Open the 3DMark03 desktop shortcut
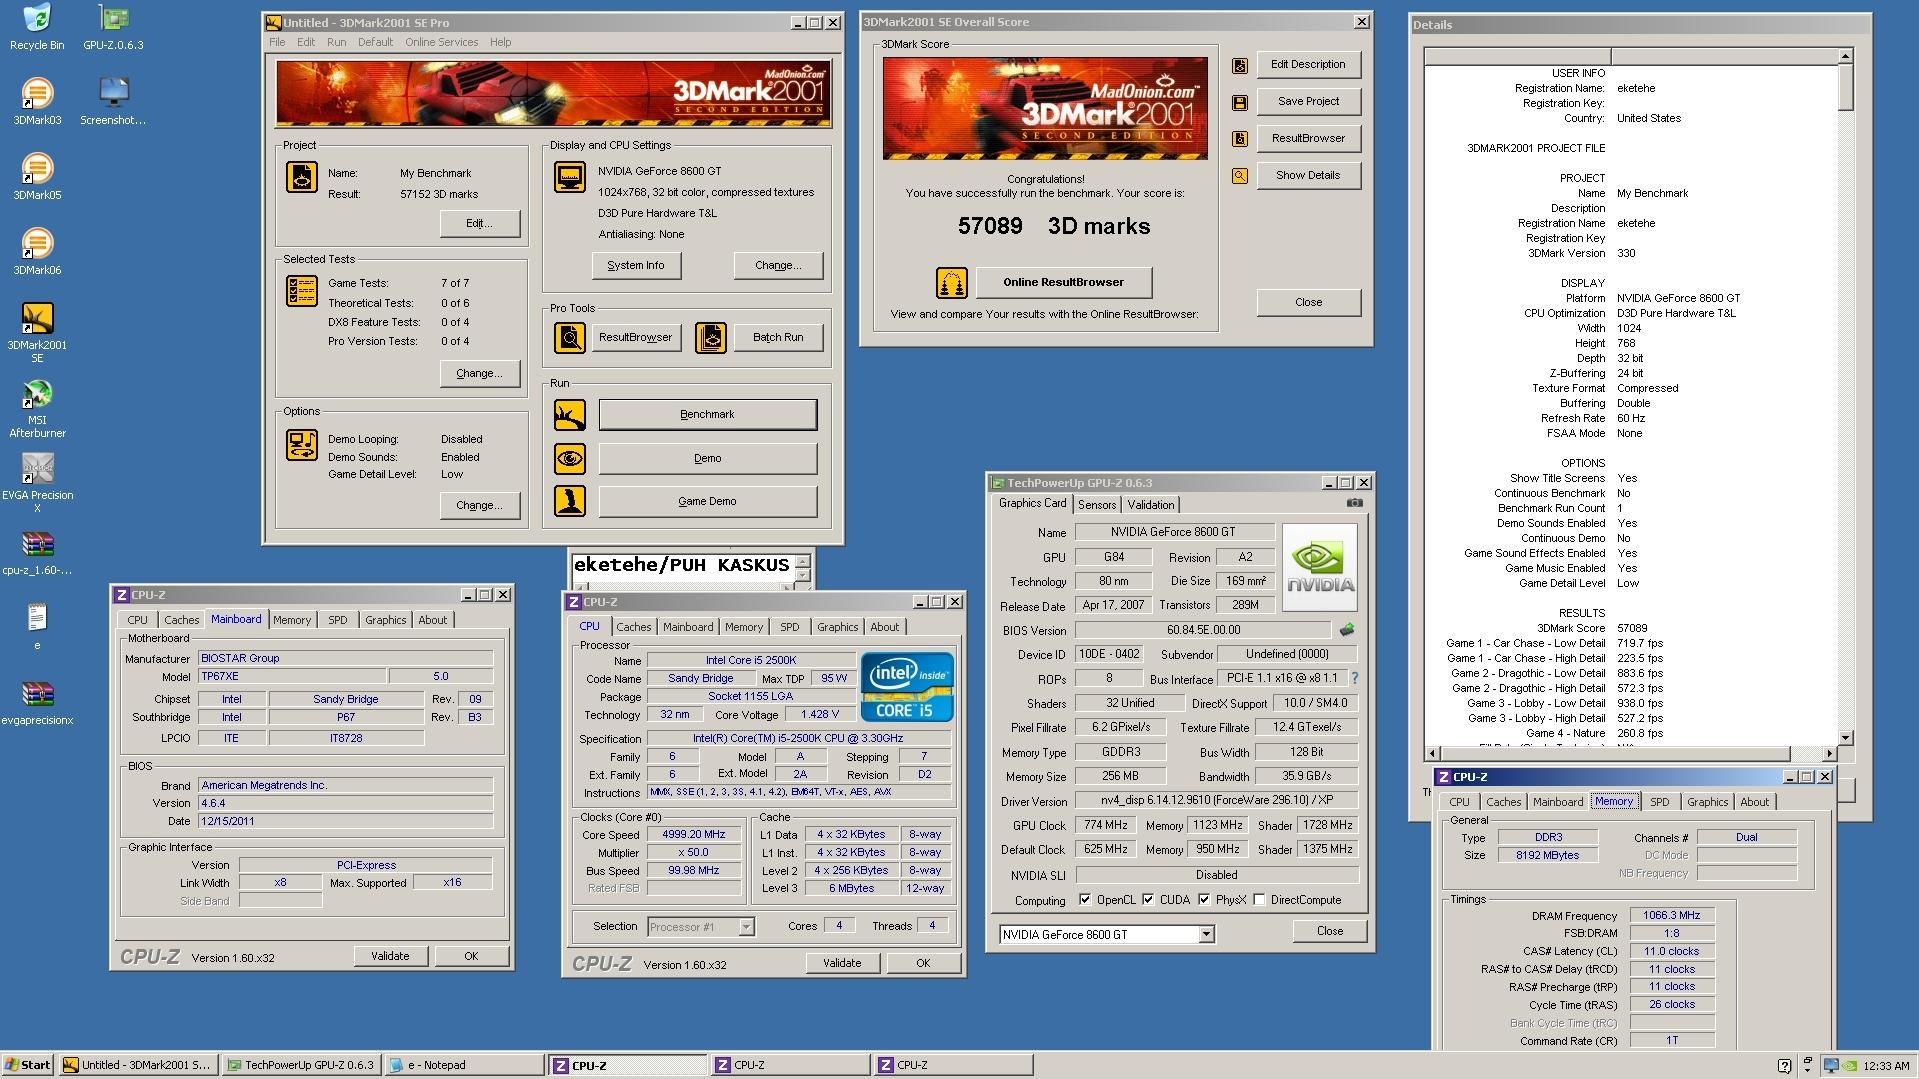The width and height of the screenshot is (1919, 1079). pyautogui.click(x=37, y=102)
